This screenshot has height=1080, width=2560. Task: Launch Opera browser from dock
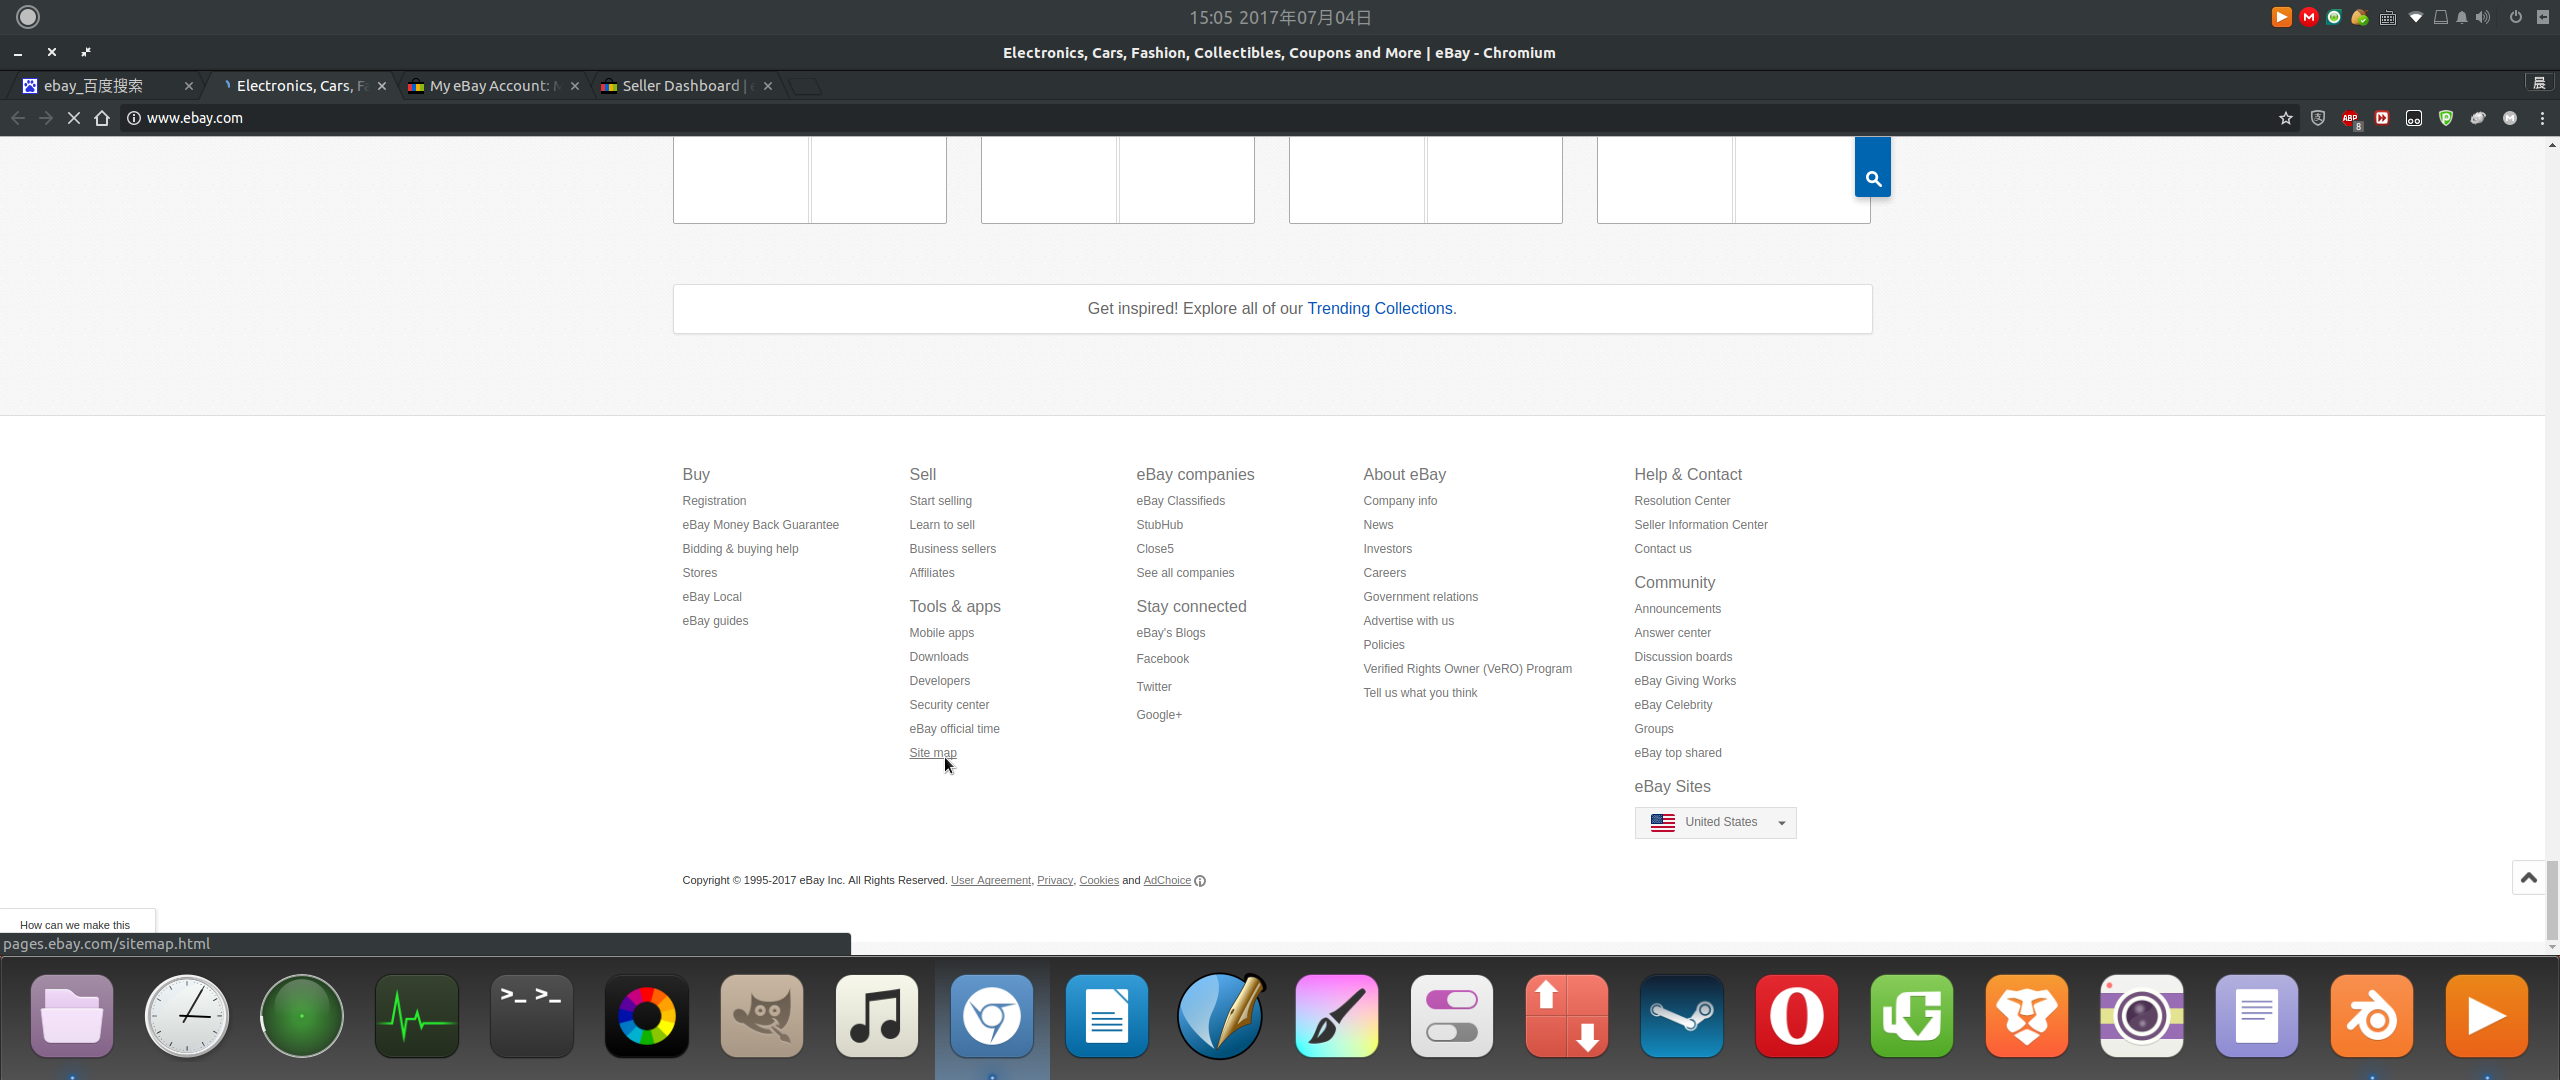point(1797,1016)
